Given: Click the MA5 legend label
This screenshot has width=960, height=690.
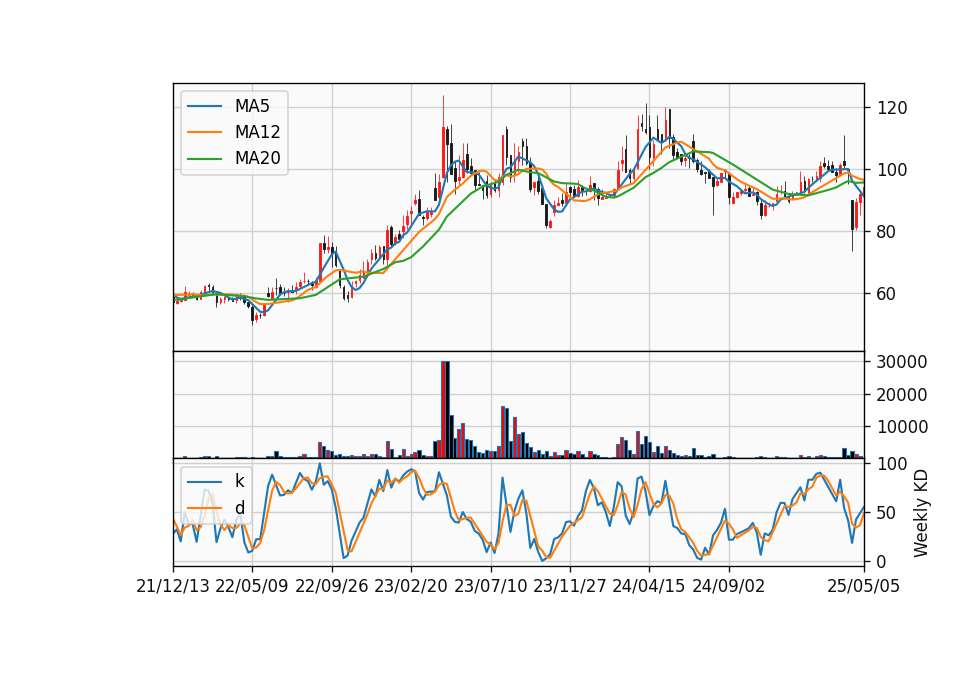Looking at the screenshot, I should click(252, 106).
